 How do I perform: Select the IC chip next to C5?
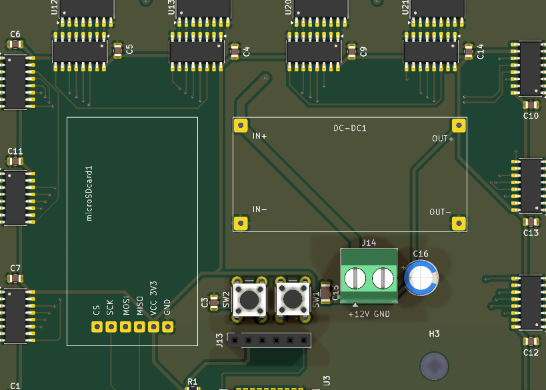click(80, 52)
